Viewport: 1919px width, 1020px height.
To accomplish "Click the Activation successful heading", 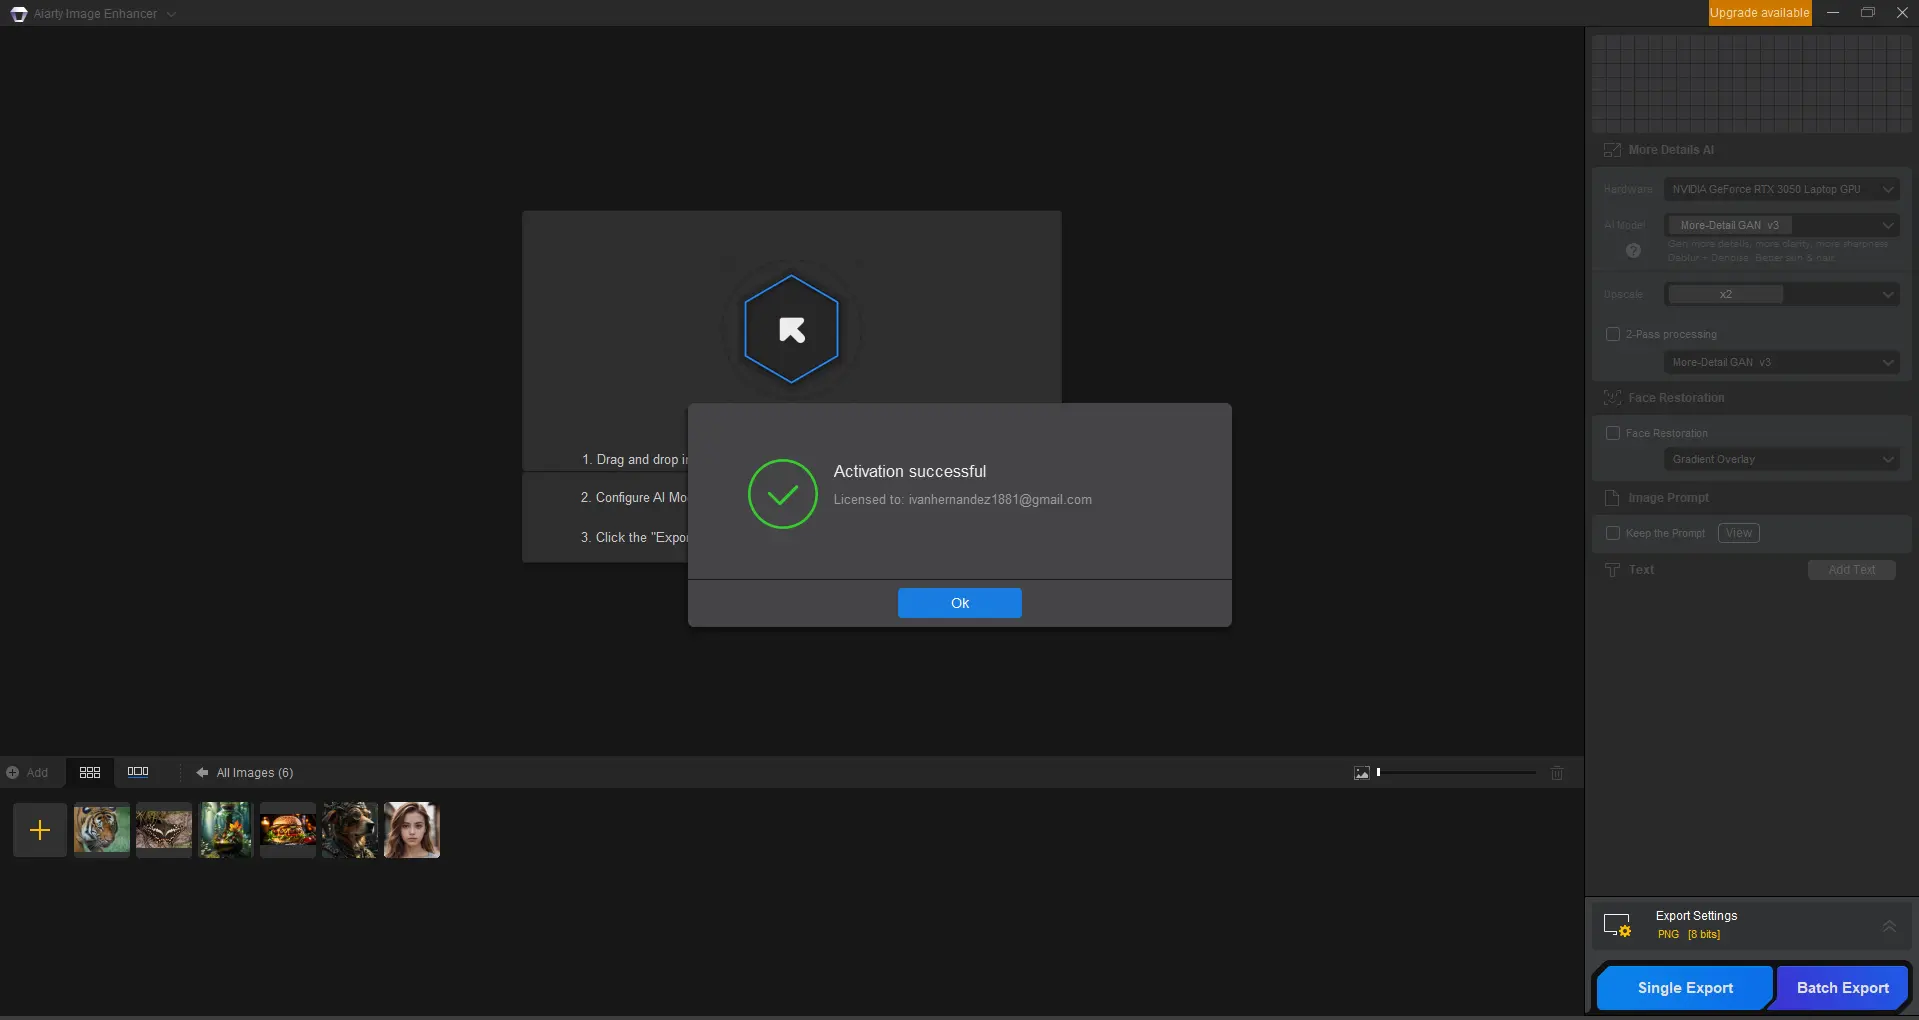I will [x=909, y=471].
